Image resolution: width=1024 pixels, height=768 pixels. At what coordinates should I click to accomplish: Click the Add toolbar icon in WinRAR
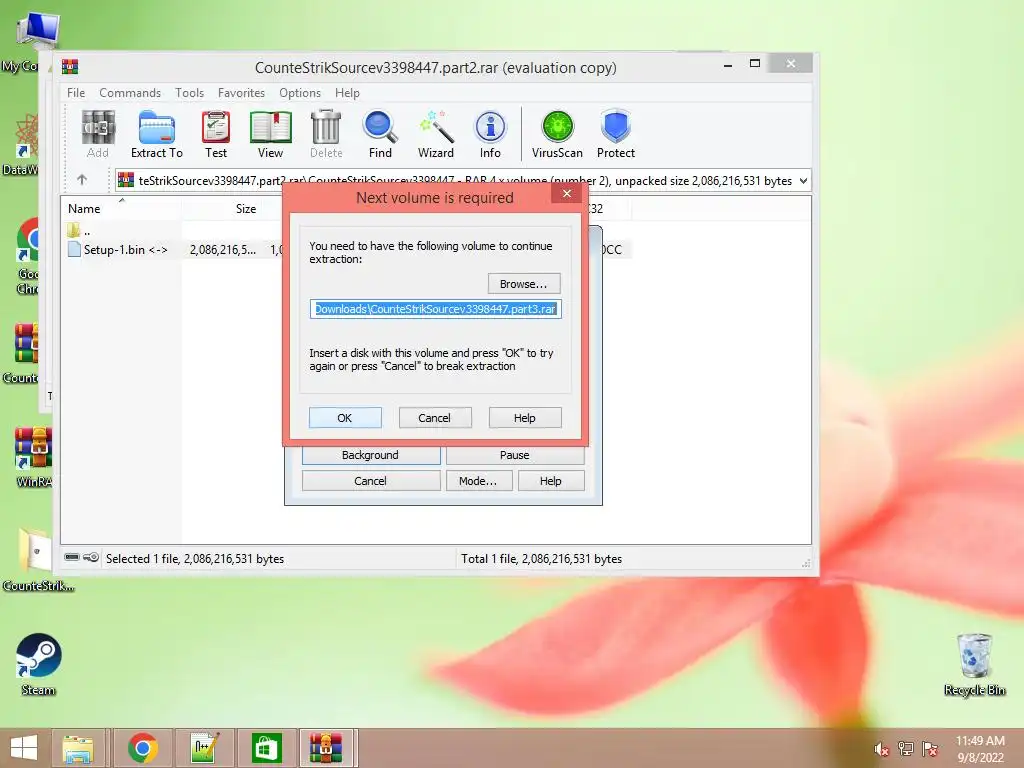(x=98, y=134)
